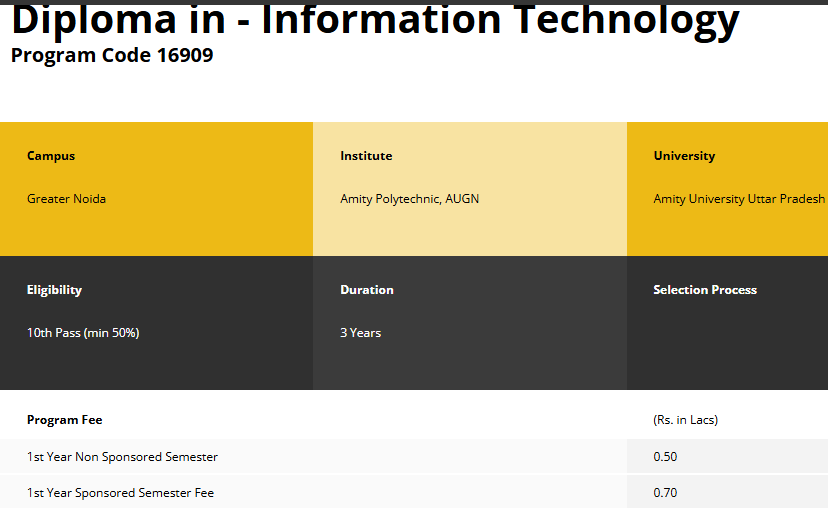This screenshot has width=828, height=508.
Task: Click the 3 Years duration value
Action: pos(360,333)
